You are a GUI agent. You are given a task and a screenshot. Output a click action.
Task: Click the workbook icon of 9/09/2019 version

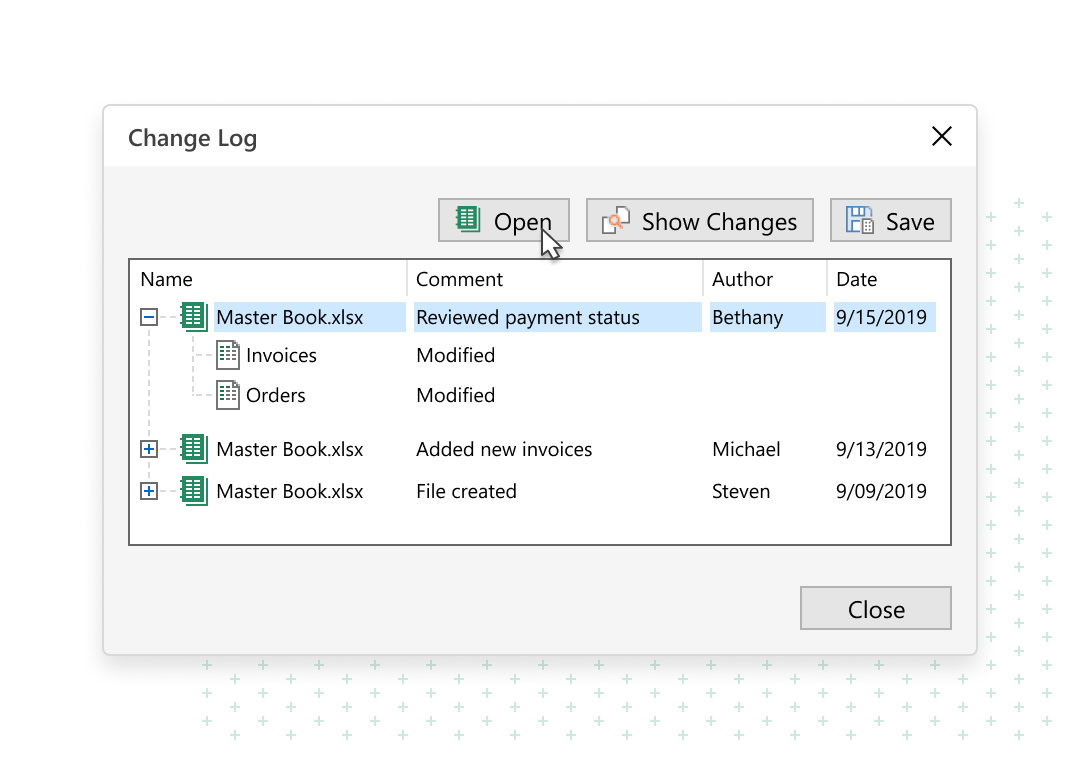194,491
